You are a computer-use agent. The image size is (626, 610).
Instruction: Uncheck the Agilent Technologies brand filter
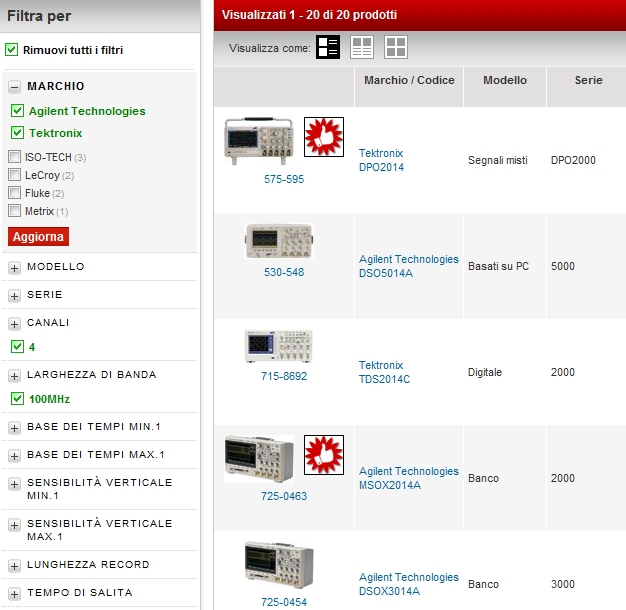(x=17, y=111)
